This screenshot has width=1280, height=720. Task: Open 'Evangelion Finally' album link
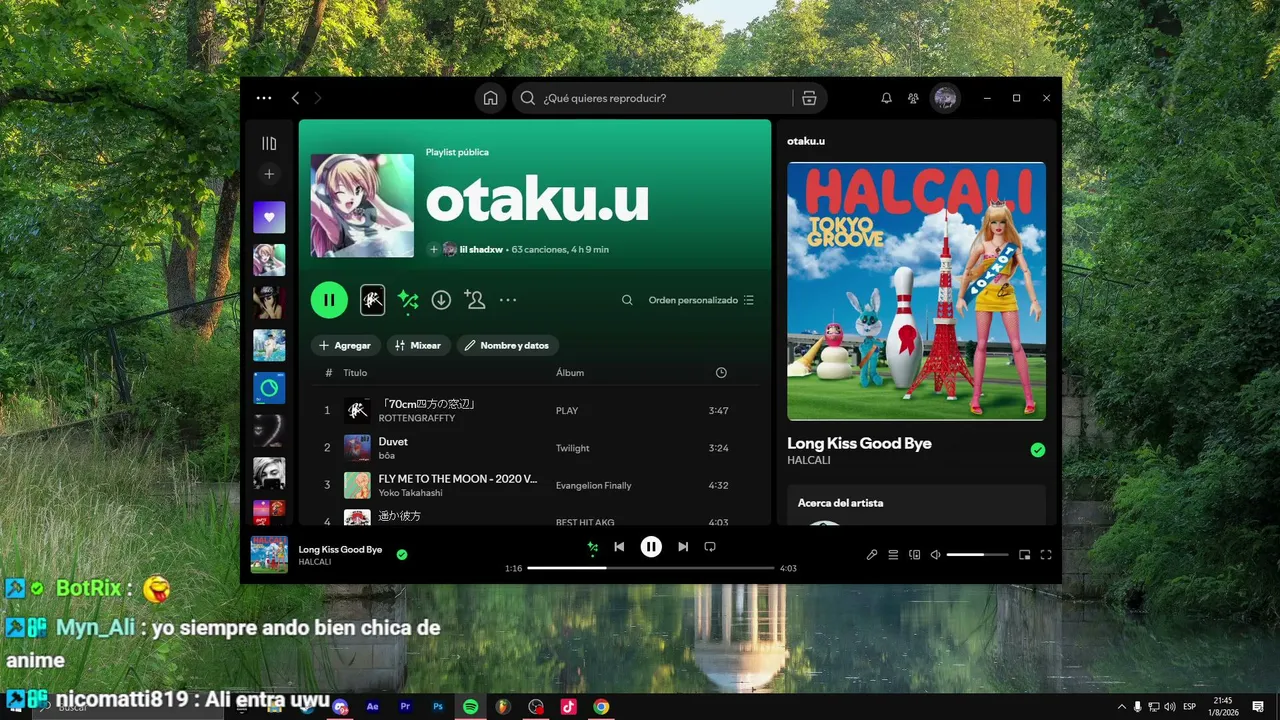click(594, 486)
